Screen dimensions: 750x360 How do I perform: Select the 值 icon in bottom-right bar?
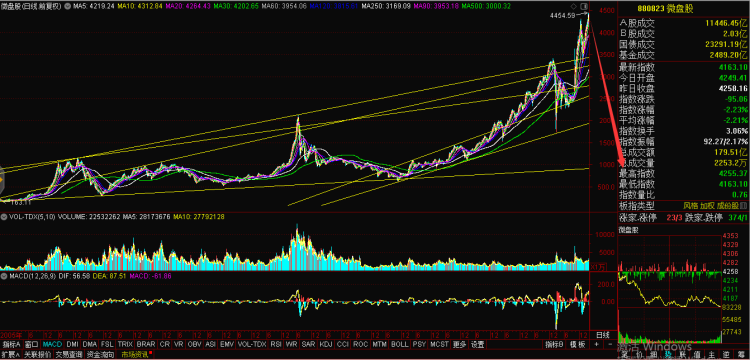point(697,355)
